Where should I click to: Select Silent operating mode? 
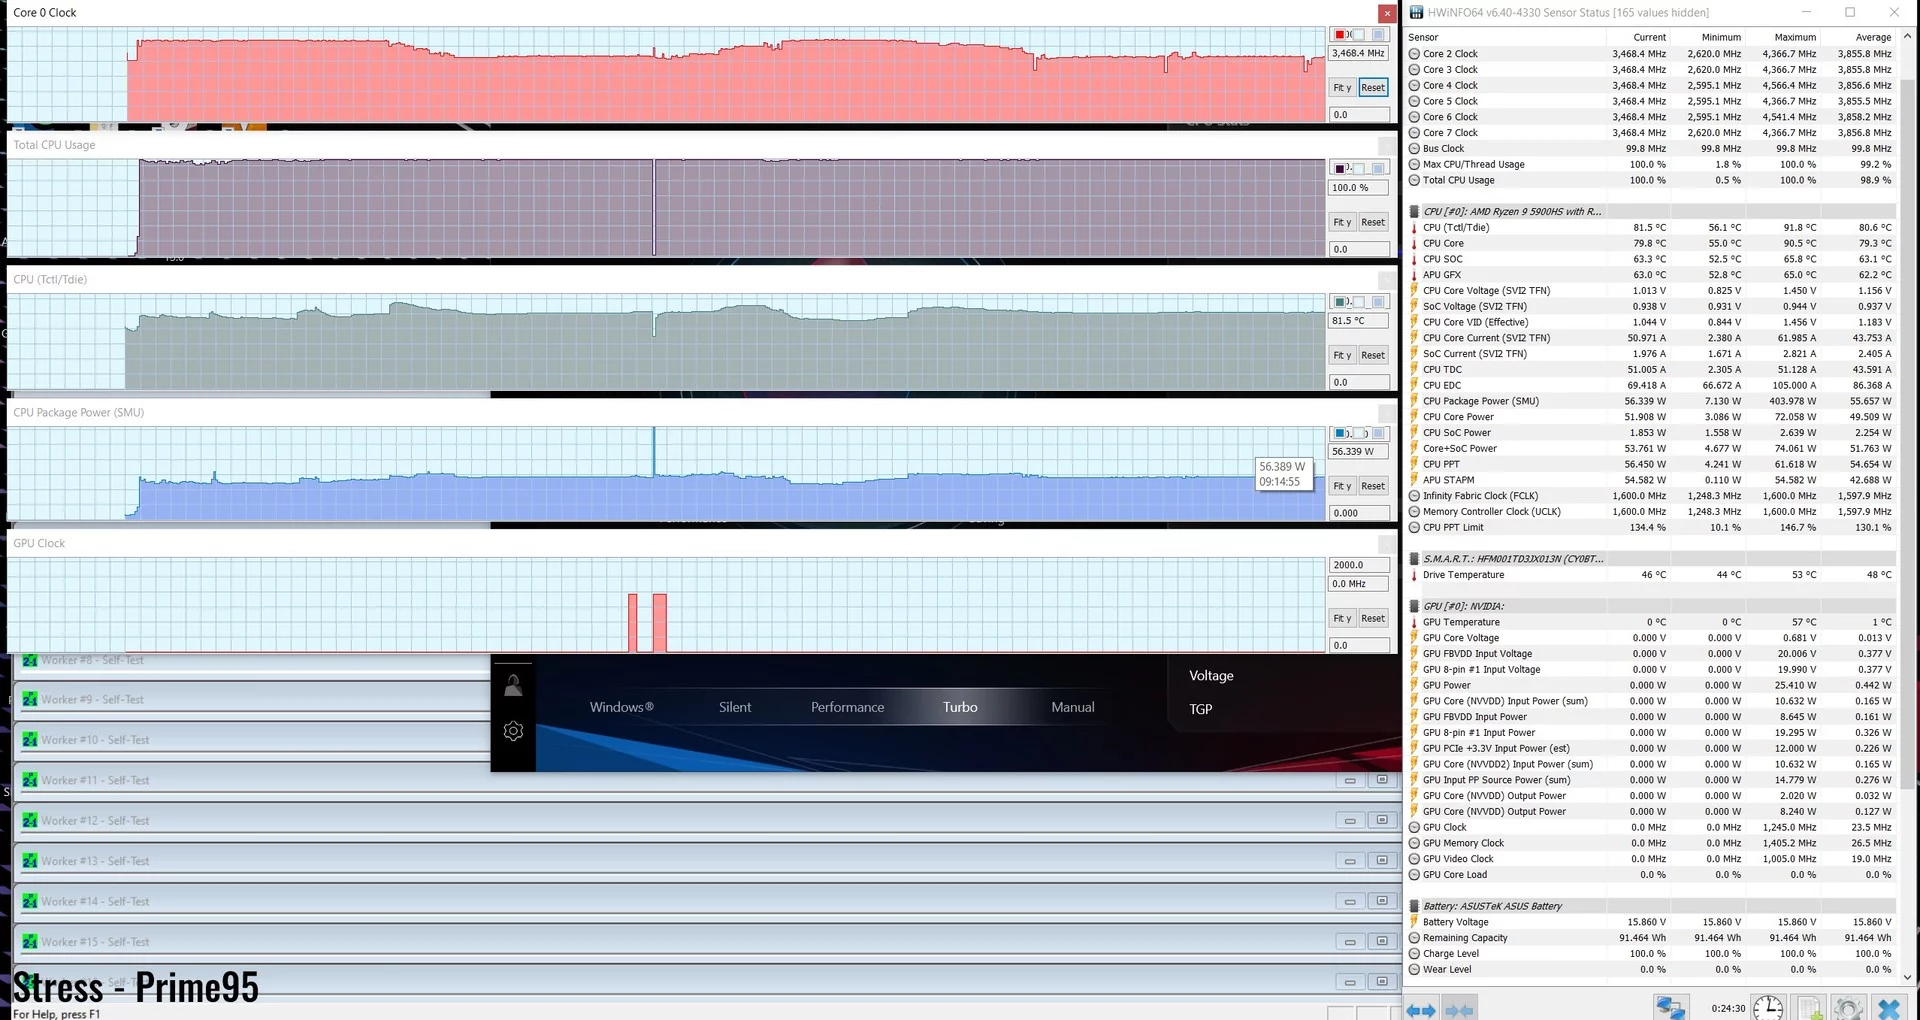(x=735, y=707)
